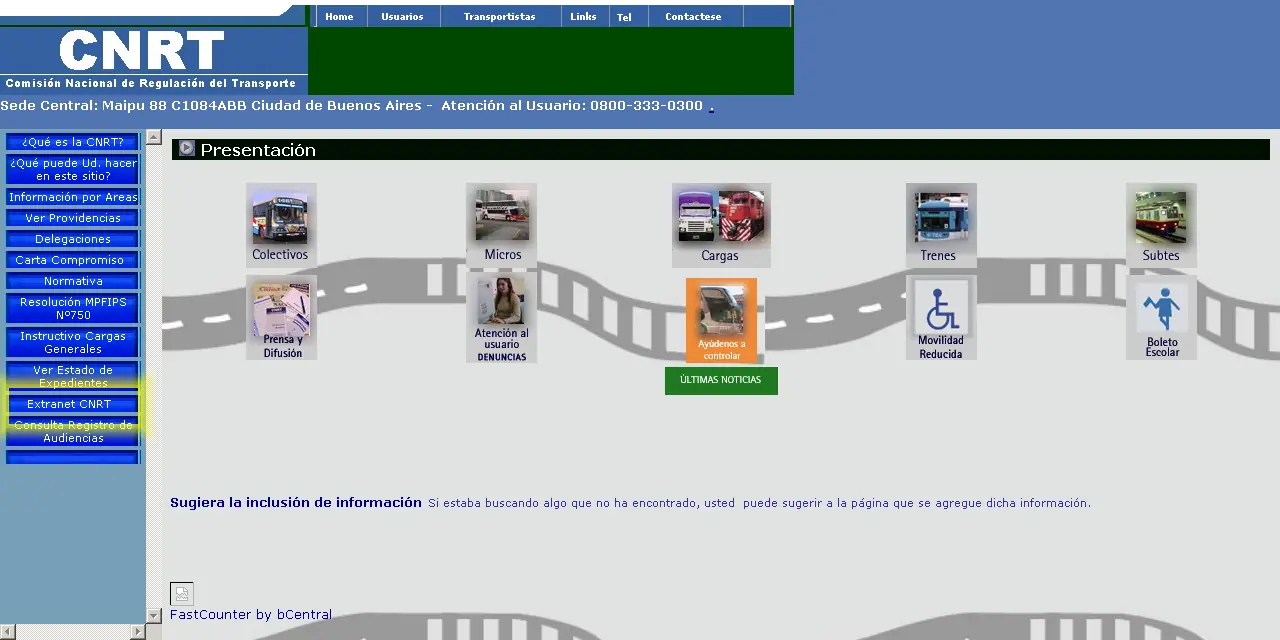
Task: Open the Trenes train icon
Action: tap(941, 225)
